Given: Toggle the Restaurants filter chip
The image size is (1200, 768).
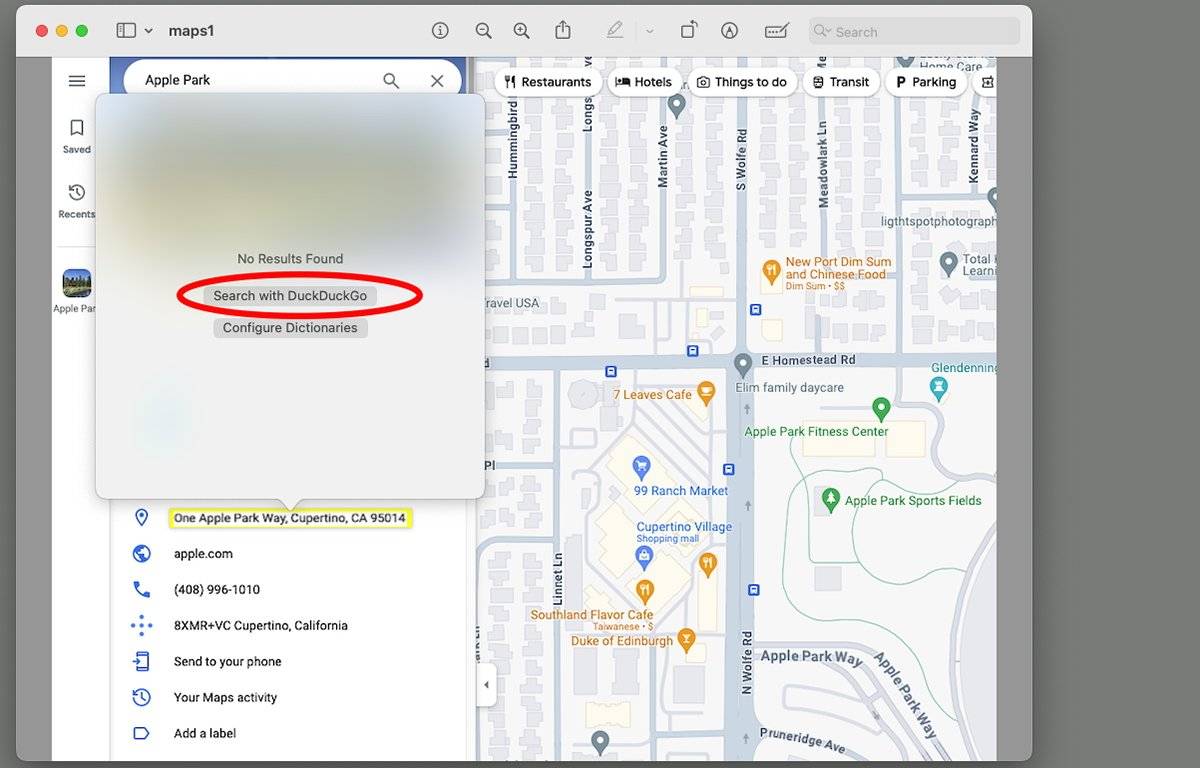Looking at the screenshot, I should (548, 82).
